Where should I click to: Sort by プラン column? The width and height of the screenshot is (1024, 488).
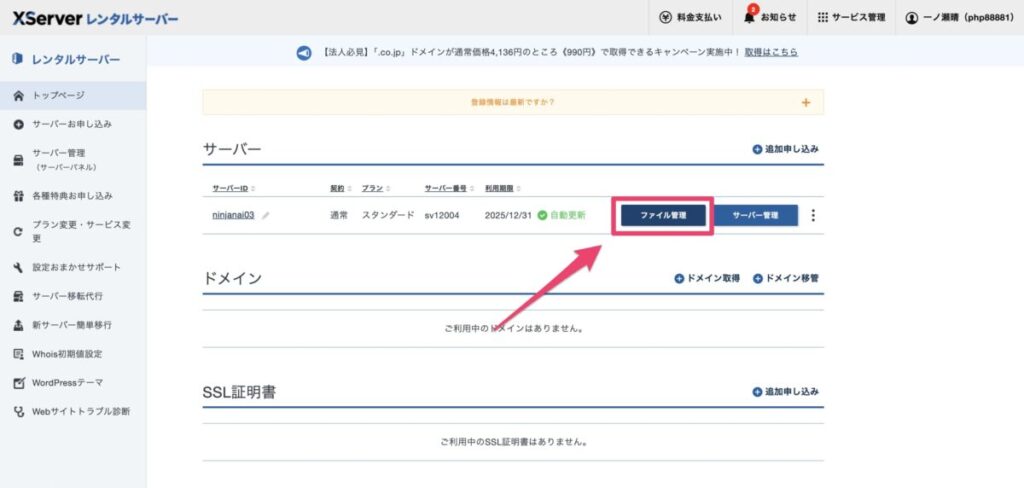click(376, 188)
